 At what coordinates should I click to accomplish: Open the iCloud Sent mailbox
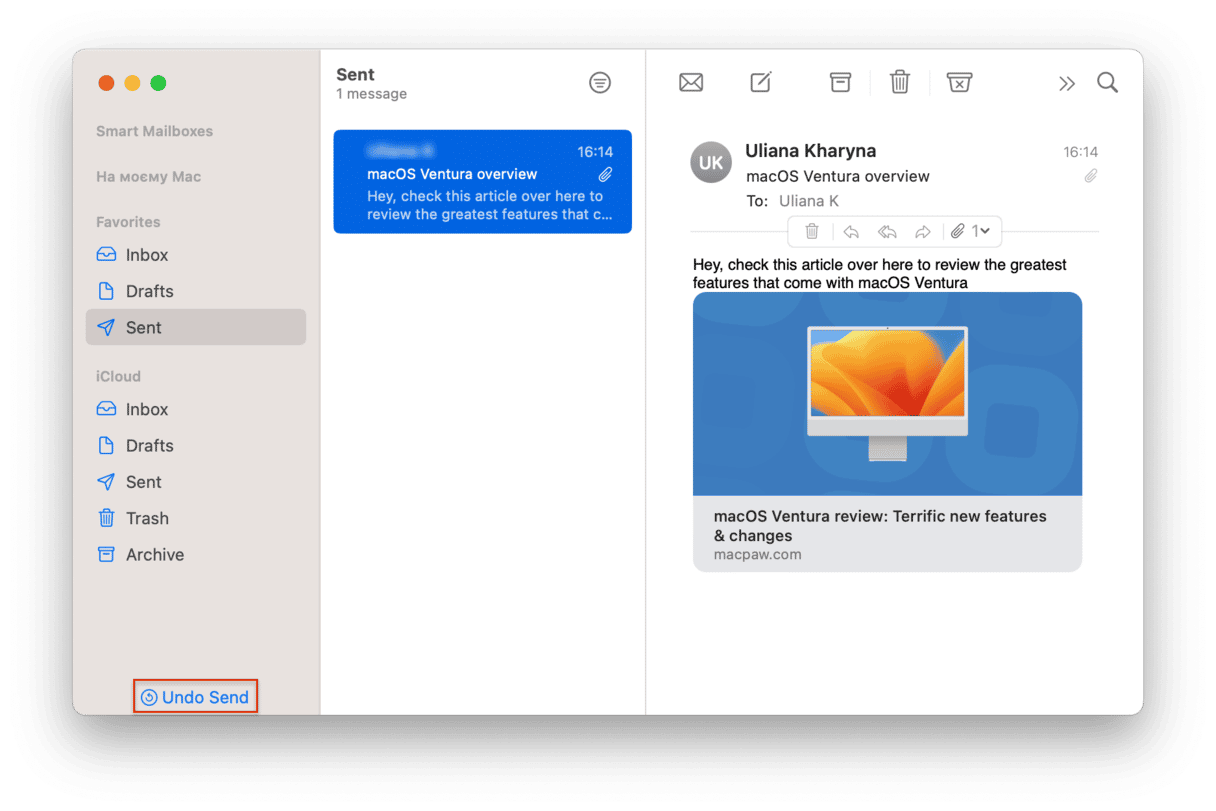[196, 482]
